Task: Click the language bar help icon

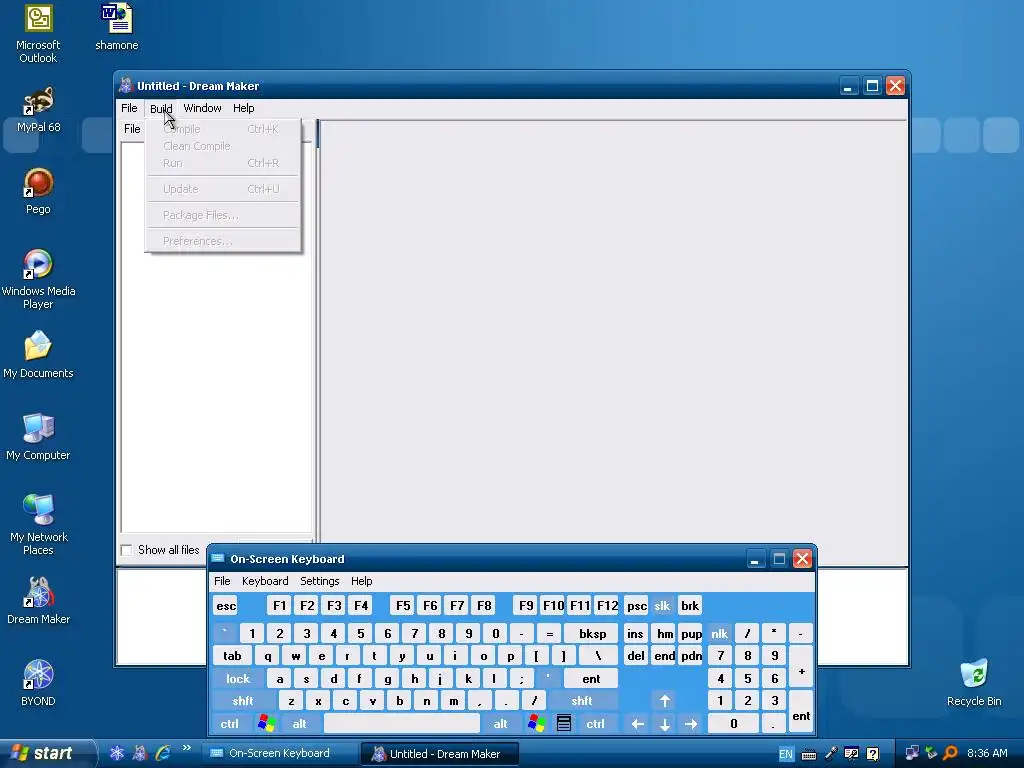Action: click(x=872, y=754)
